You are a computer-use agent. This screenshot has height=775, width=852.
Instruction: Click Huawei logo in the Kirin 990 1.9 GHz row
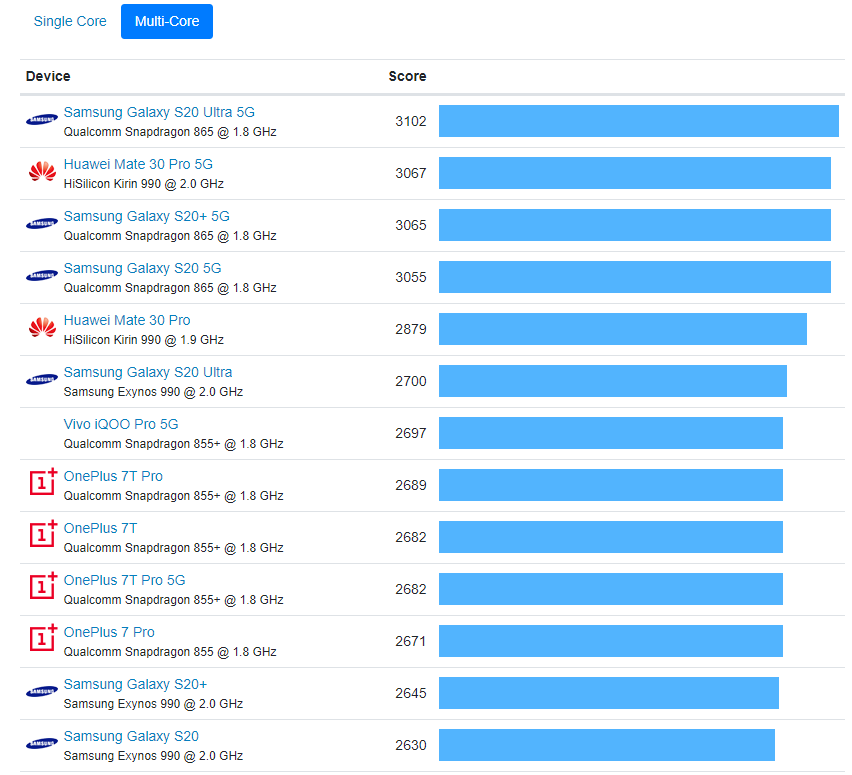coord(42,327)
